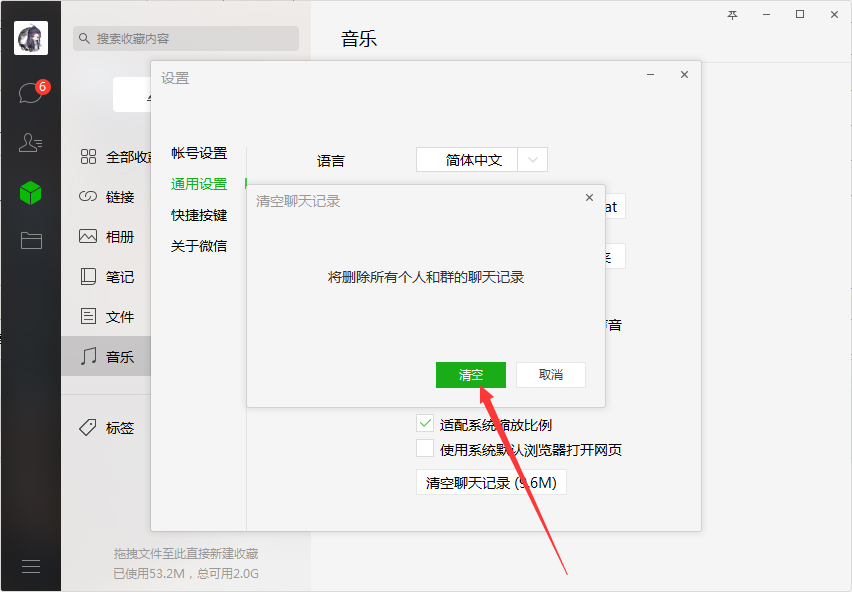This screenshot has height=592, width=852.
Task: Cancel the dialog using 取消 button
Action: point(550,374)
